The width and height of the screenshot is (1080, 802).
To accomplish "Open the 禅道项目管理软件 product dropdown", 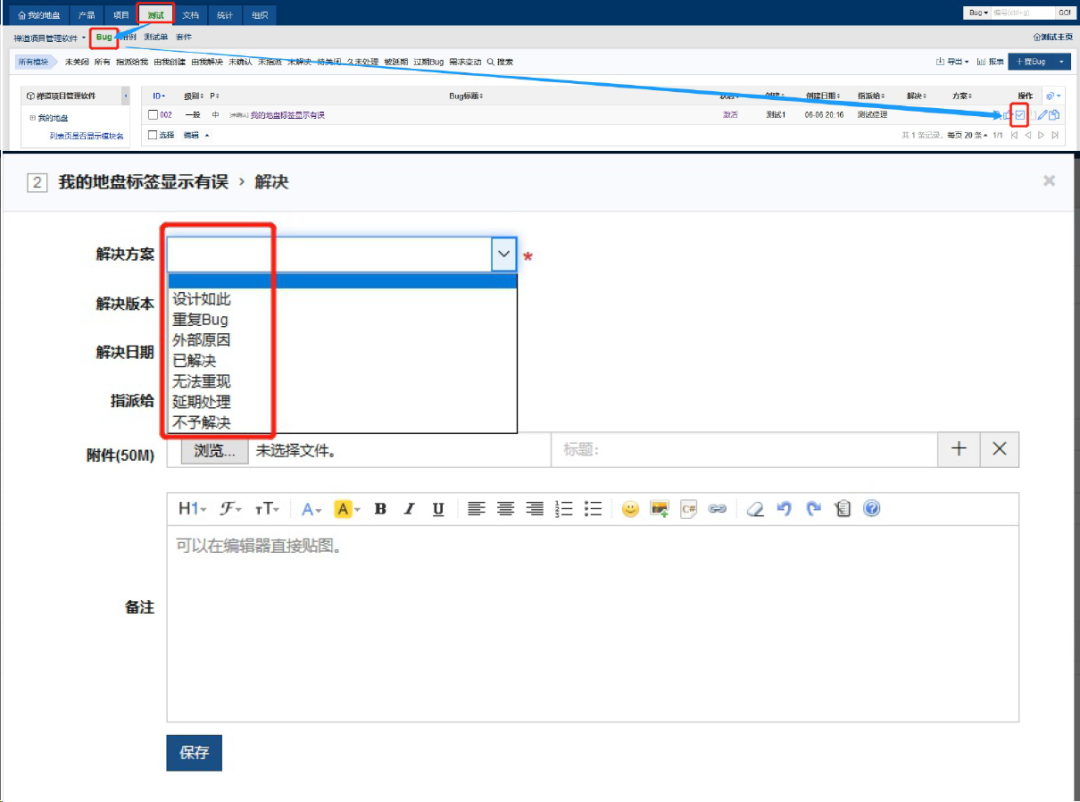I will point(49,38).
